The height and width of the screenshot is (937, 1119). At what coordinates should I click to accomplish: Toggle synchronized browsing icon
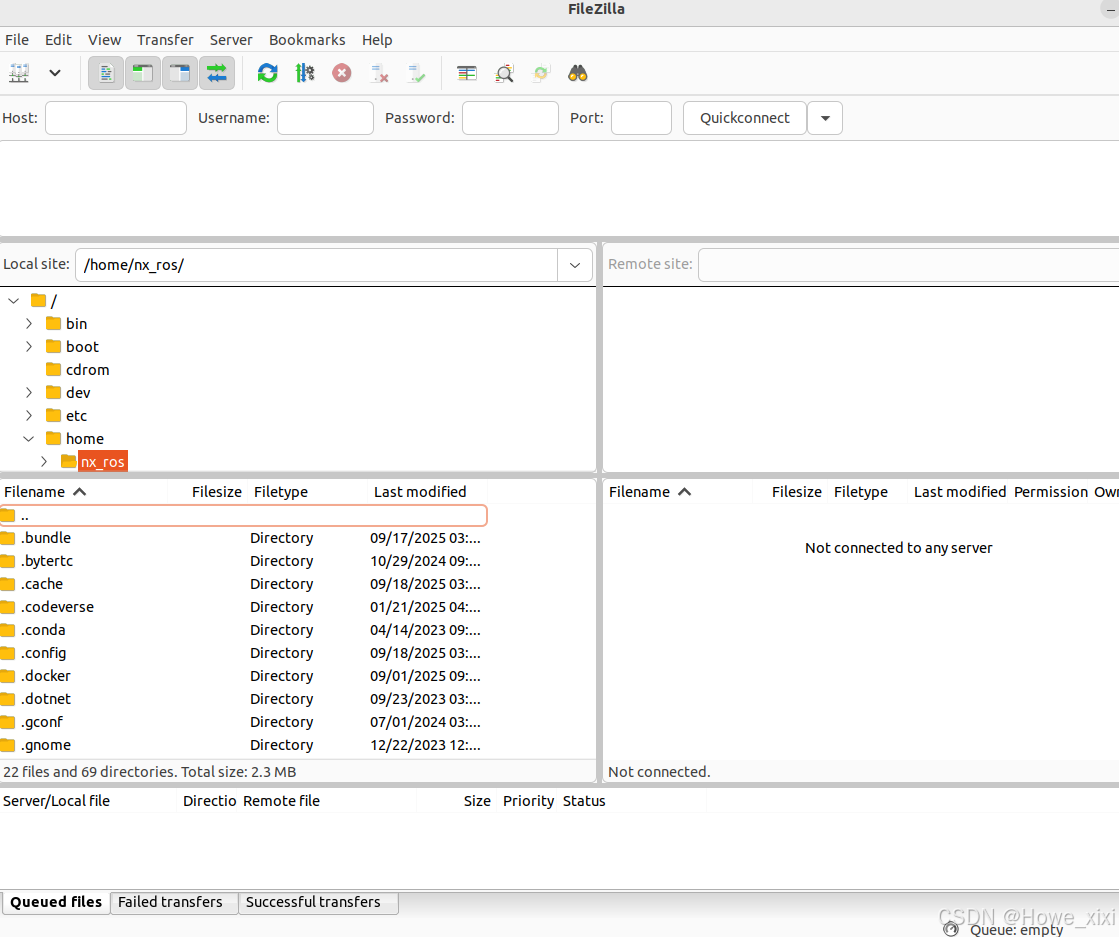pyautogui.click(x=541, y=73)
